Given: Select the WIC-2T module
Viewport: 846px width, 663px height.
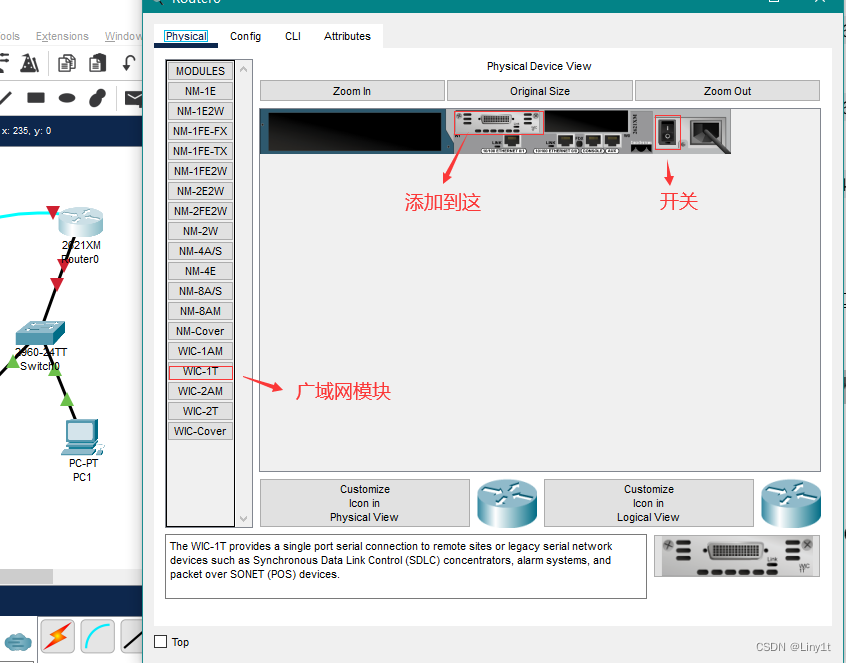Looking at the screenshot, I should pyautogui.click(x=200, y=411).
